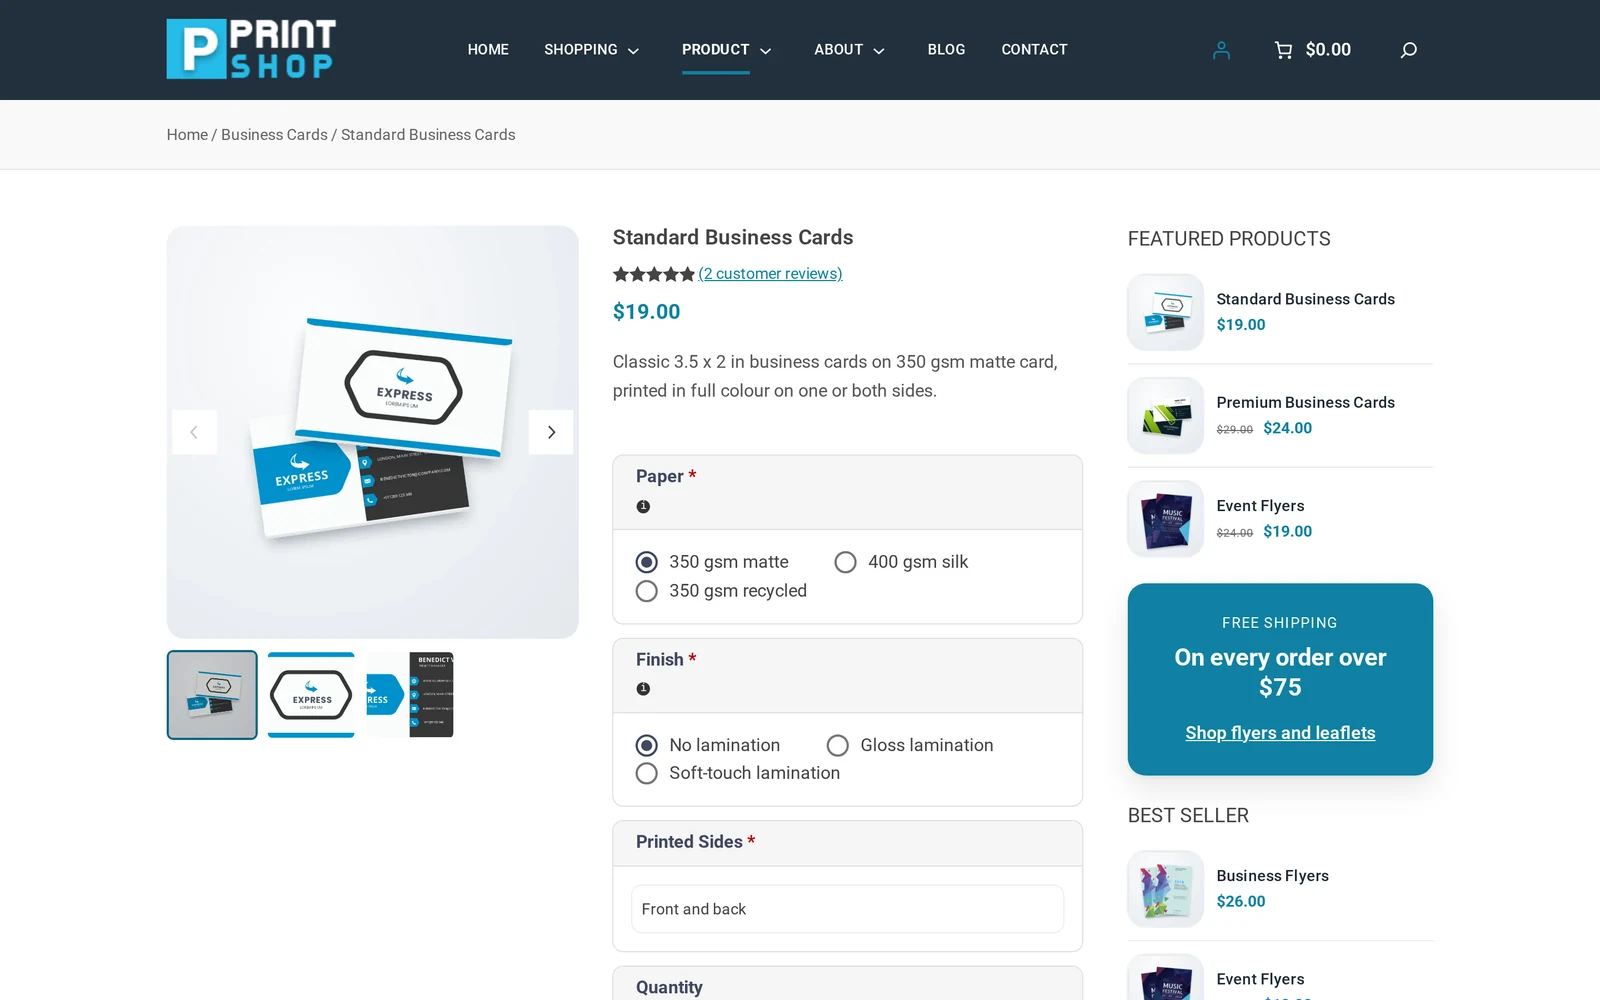Screen dimensions: 1600x1000
Task: Show previous product image arrow
Action: click(x=194, y=432)
